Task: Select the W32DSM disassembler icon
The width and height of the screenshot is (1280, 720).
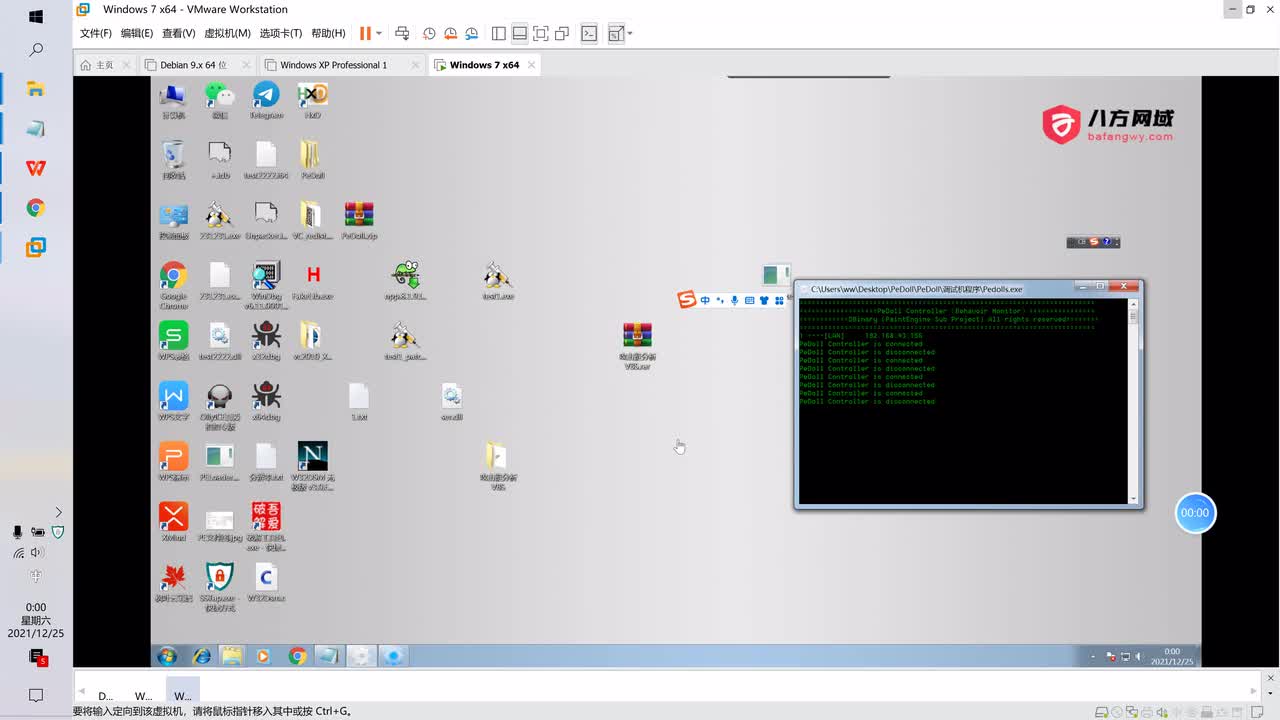Action: pyautogui.click(x=313, y=466)
